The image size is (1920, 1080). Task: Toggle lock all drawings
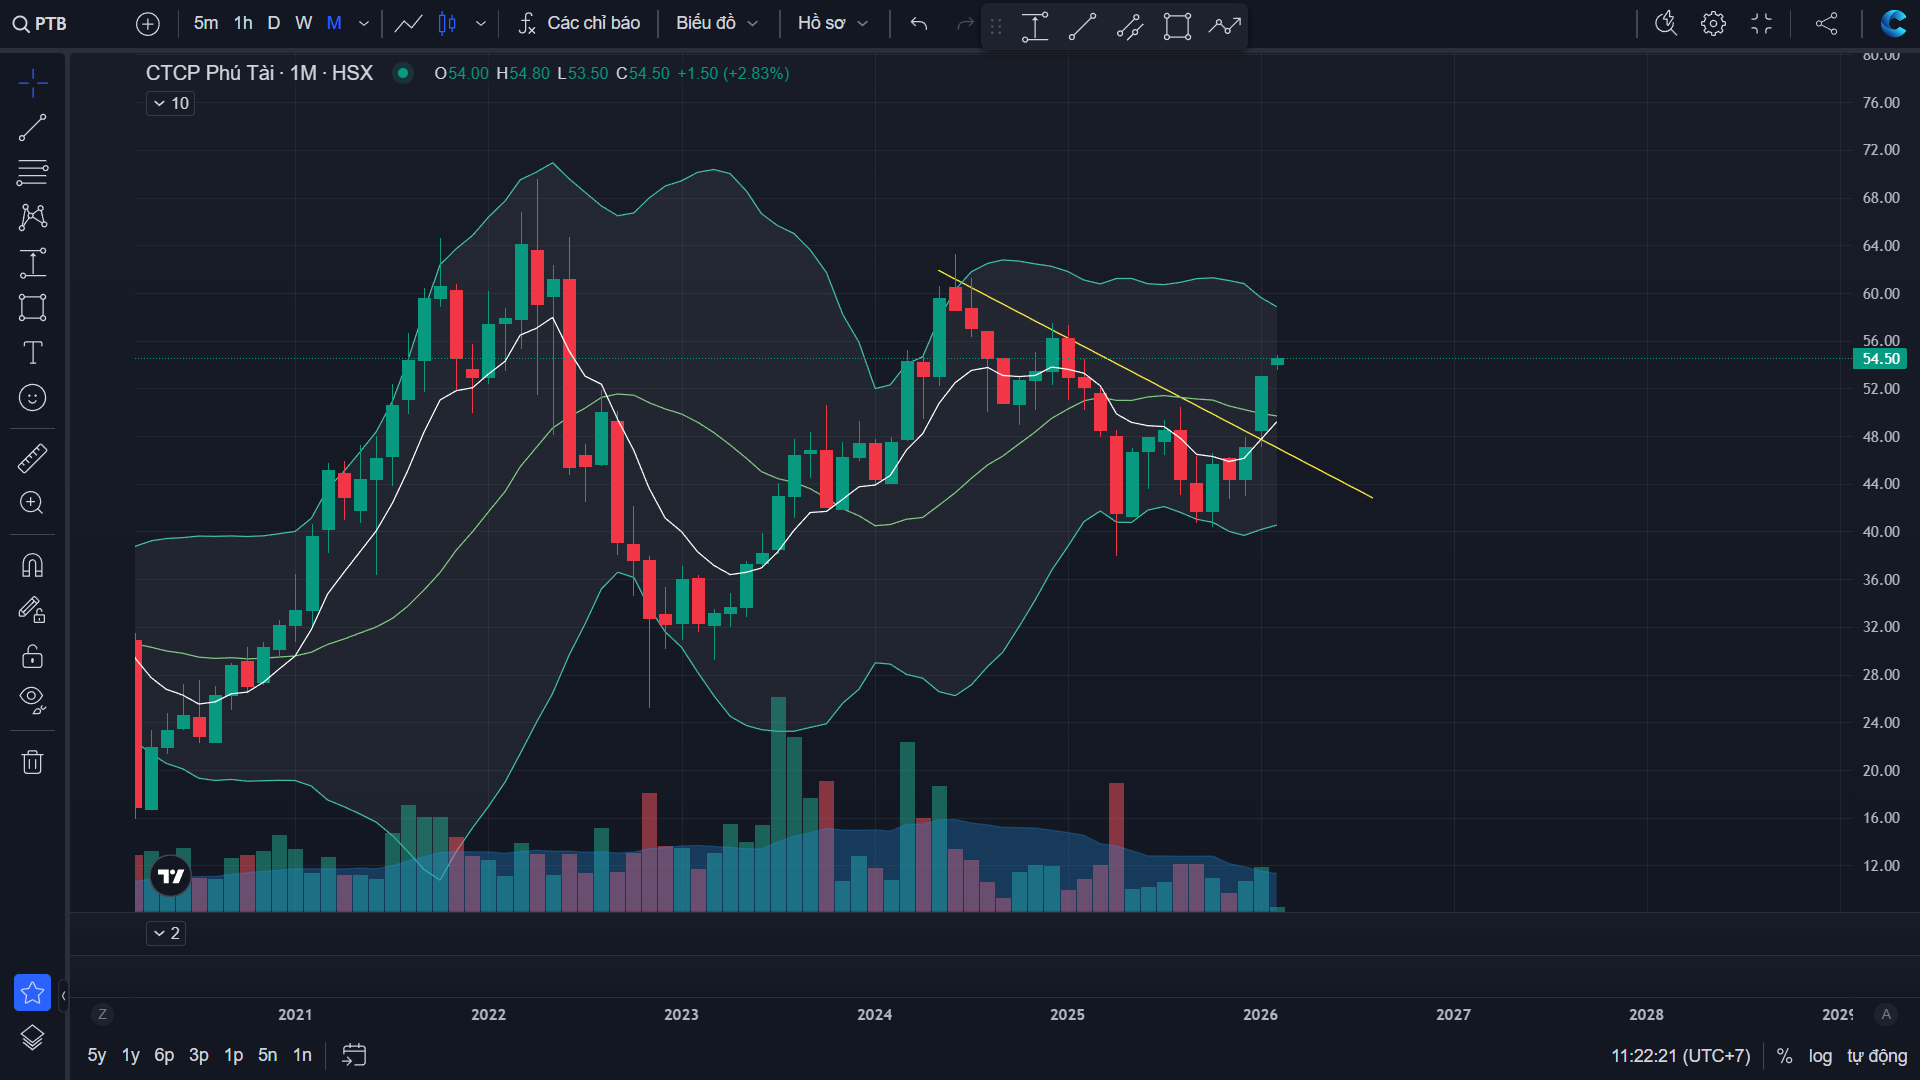32,656
